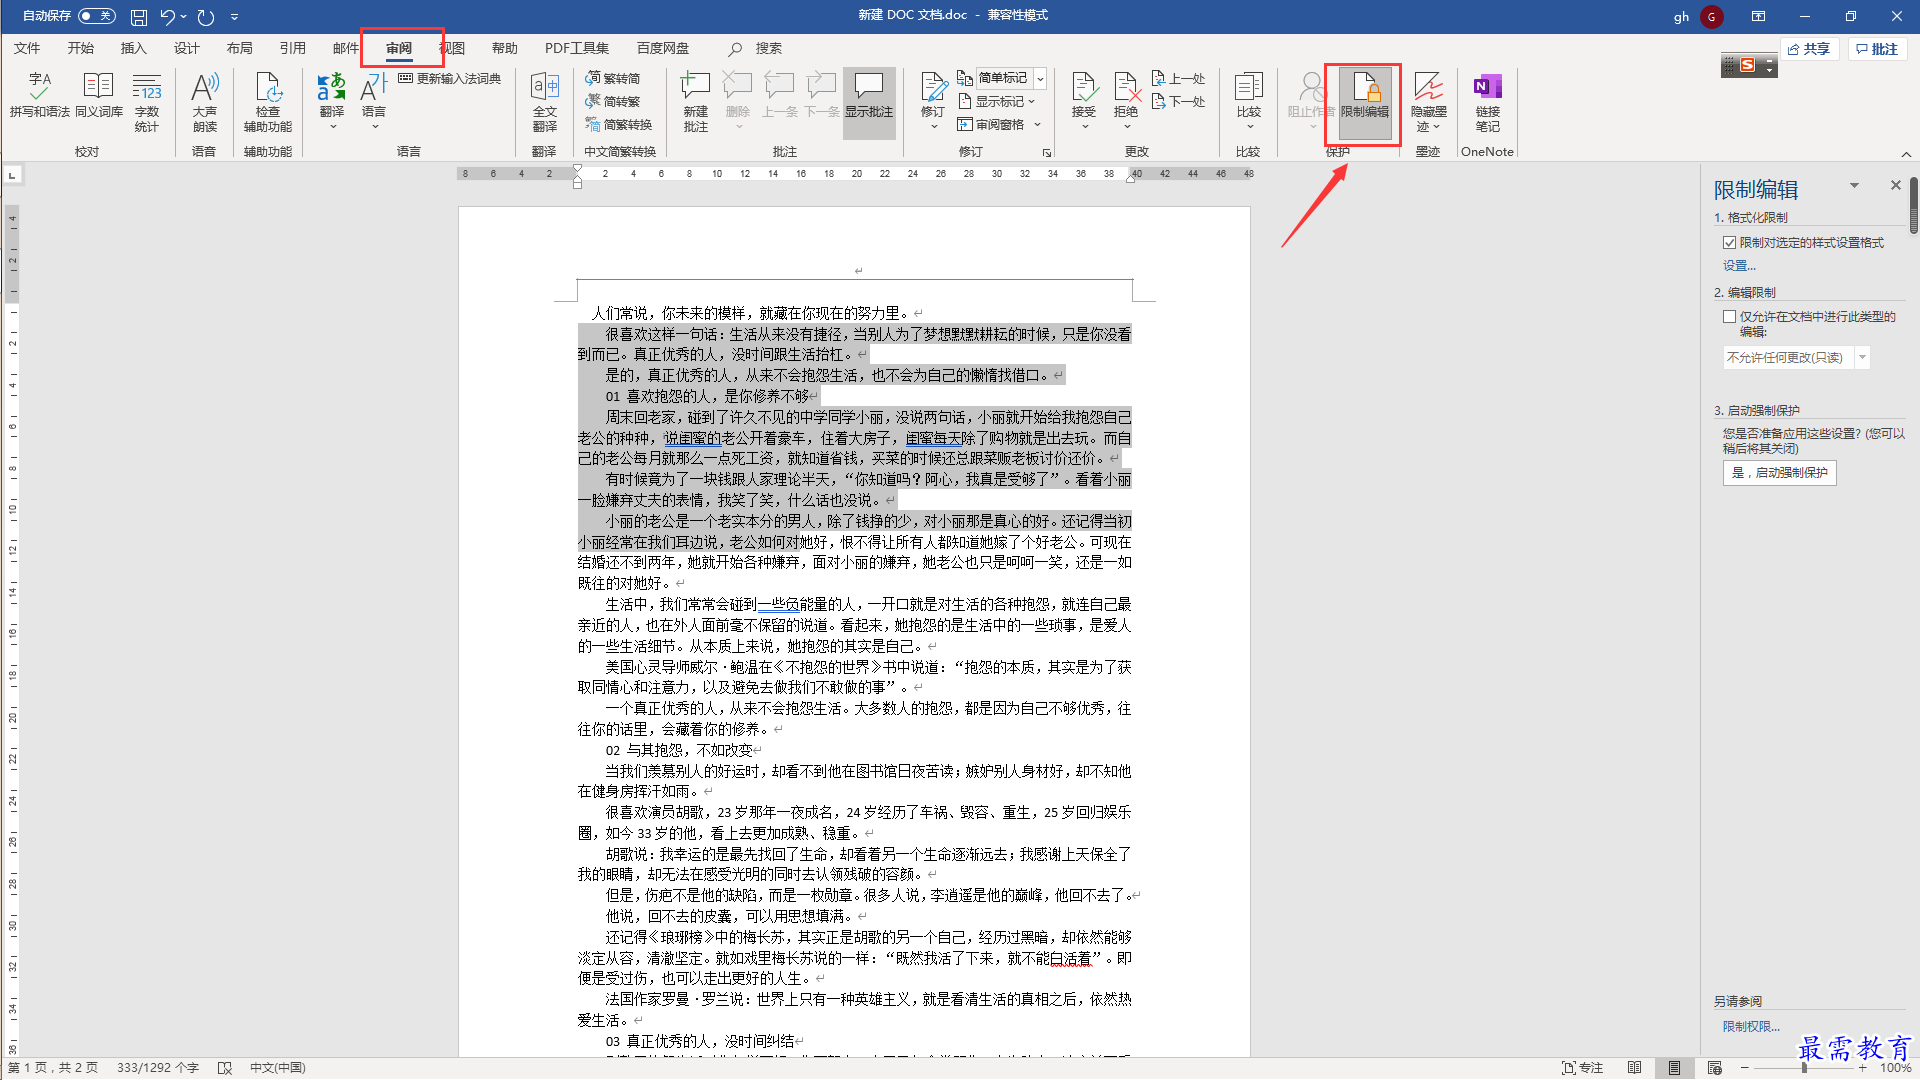Save the document with the save icon

[x=139, y=17]
